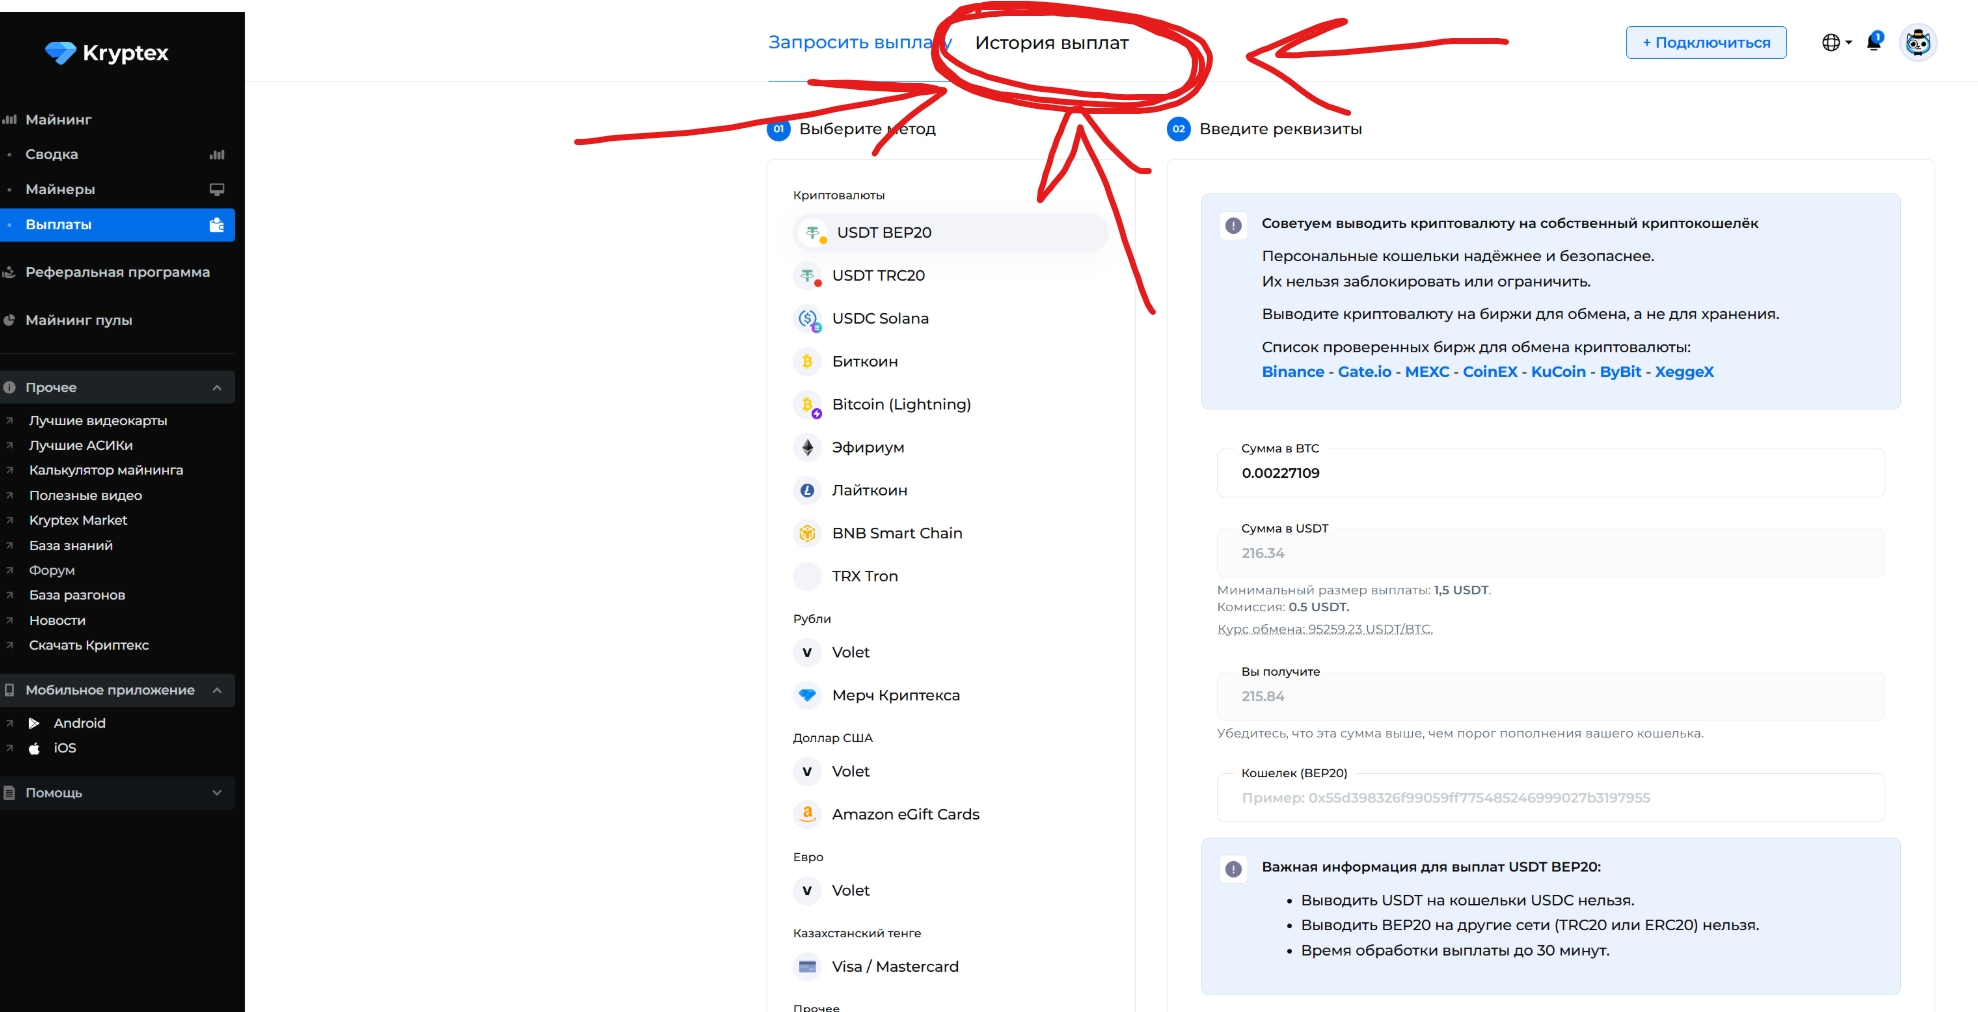Image resolution: width=1978 pixels, height=1012 pixels.
Task: Focus the Кошелек (BEP20) address field
Action: click(1550, 797)
